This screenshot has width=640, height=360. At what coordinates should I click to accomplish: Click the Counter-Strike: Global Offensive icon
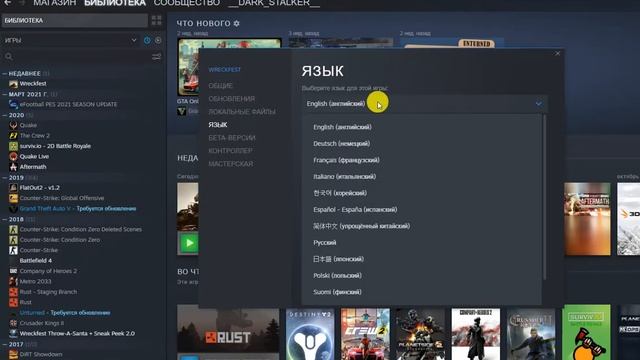[13, 198]
